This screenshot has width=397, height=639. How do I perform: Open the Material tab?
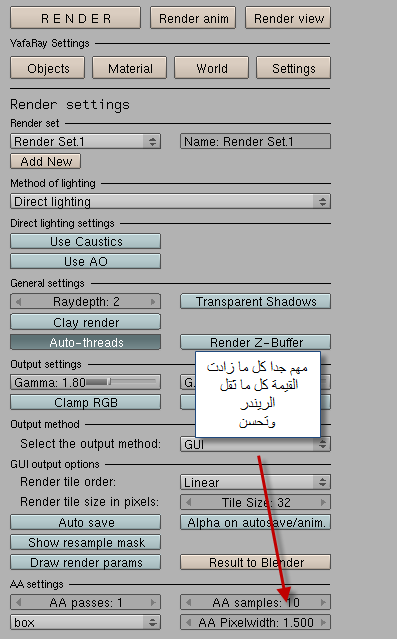(130, 68)
